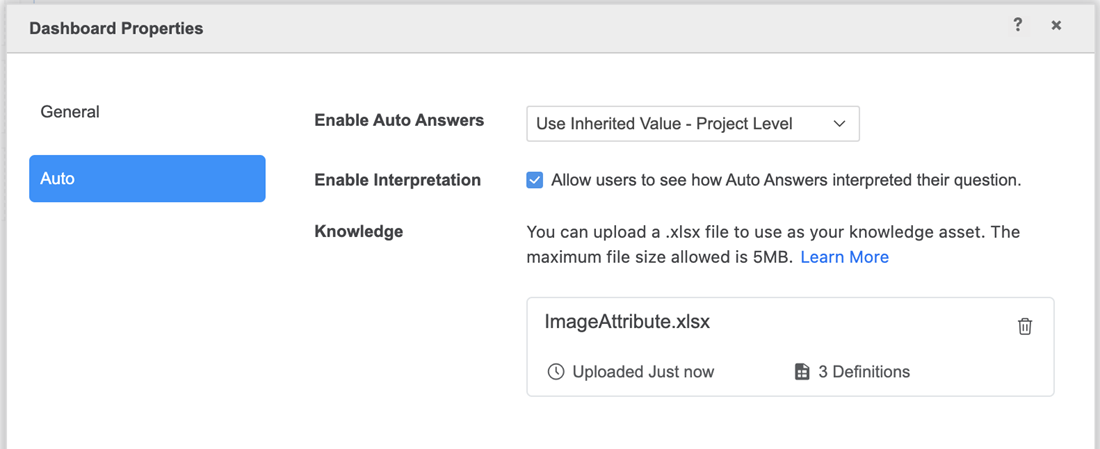Click the Enable Auto Answers label
Viewport: 1100px width, 449px height.
tap(399, 120)
